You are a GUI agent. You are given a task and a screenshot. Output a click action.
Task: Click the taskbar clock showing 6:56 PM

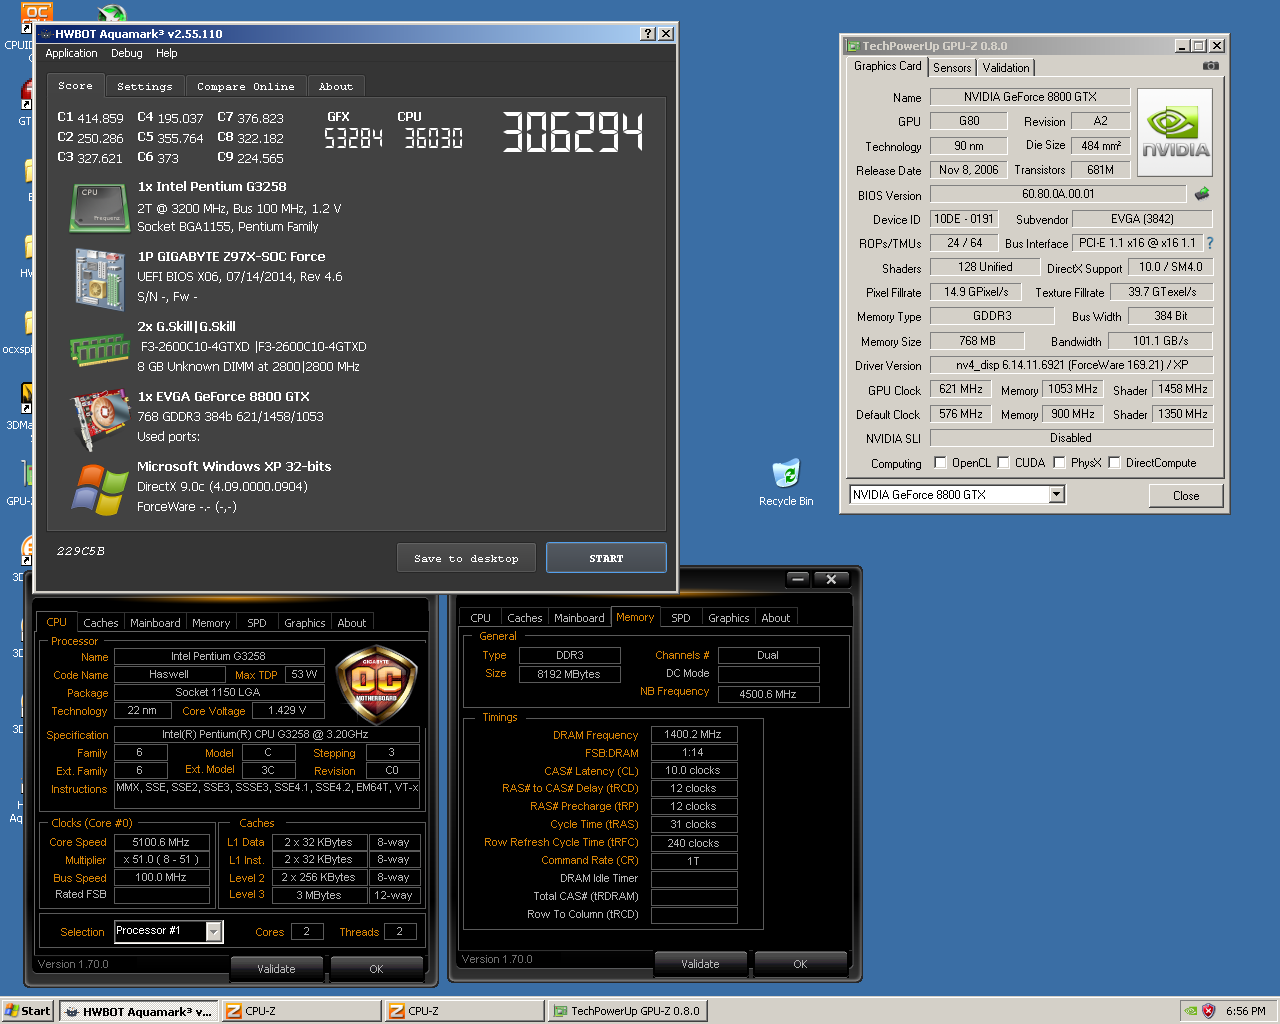pos(1246,1011)
